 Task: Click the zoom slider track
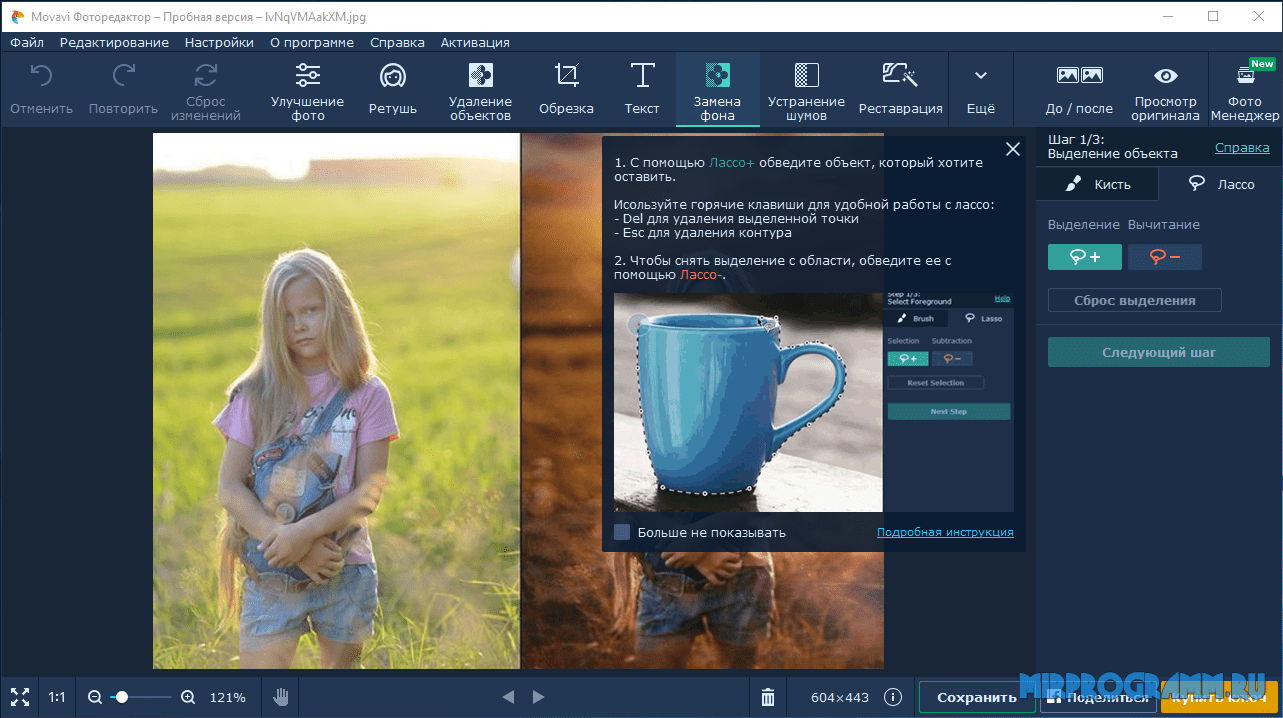click(150, 697)
